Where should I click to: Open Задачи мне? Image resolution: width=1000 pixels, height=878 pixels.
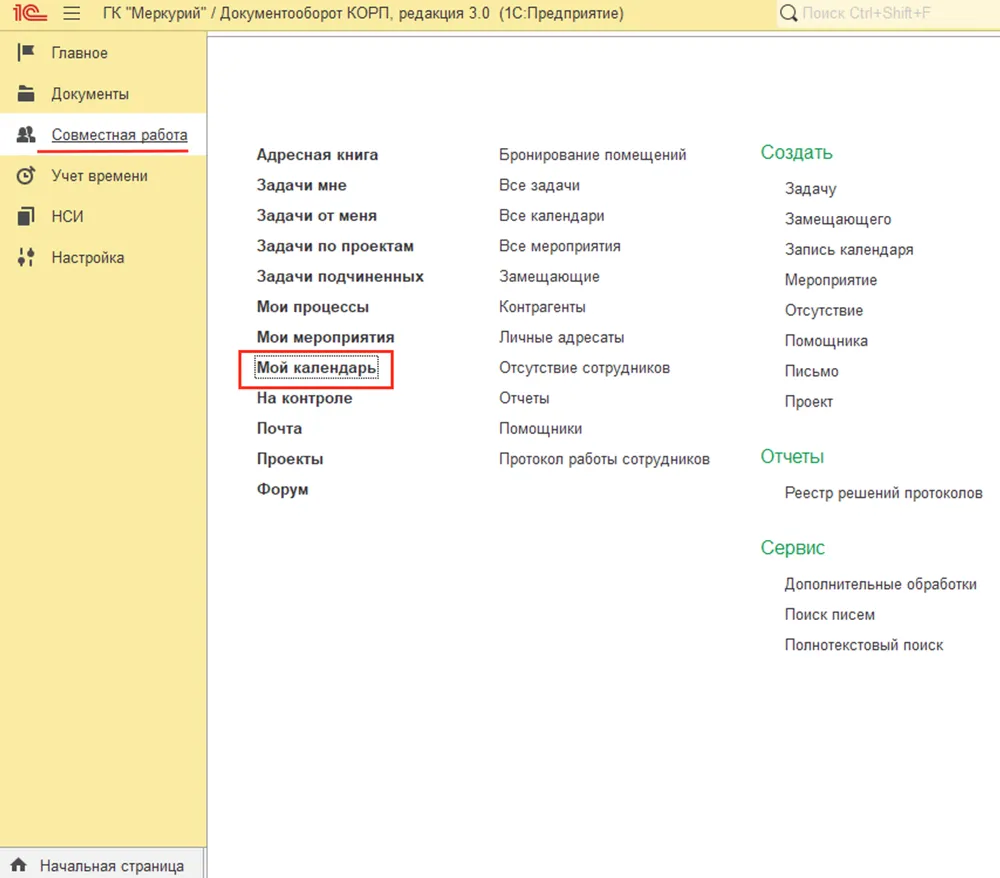click(x=302, y=186)
